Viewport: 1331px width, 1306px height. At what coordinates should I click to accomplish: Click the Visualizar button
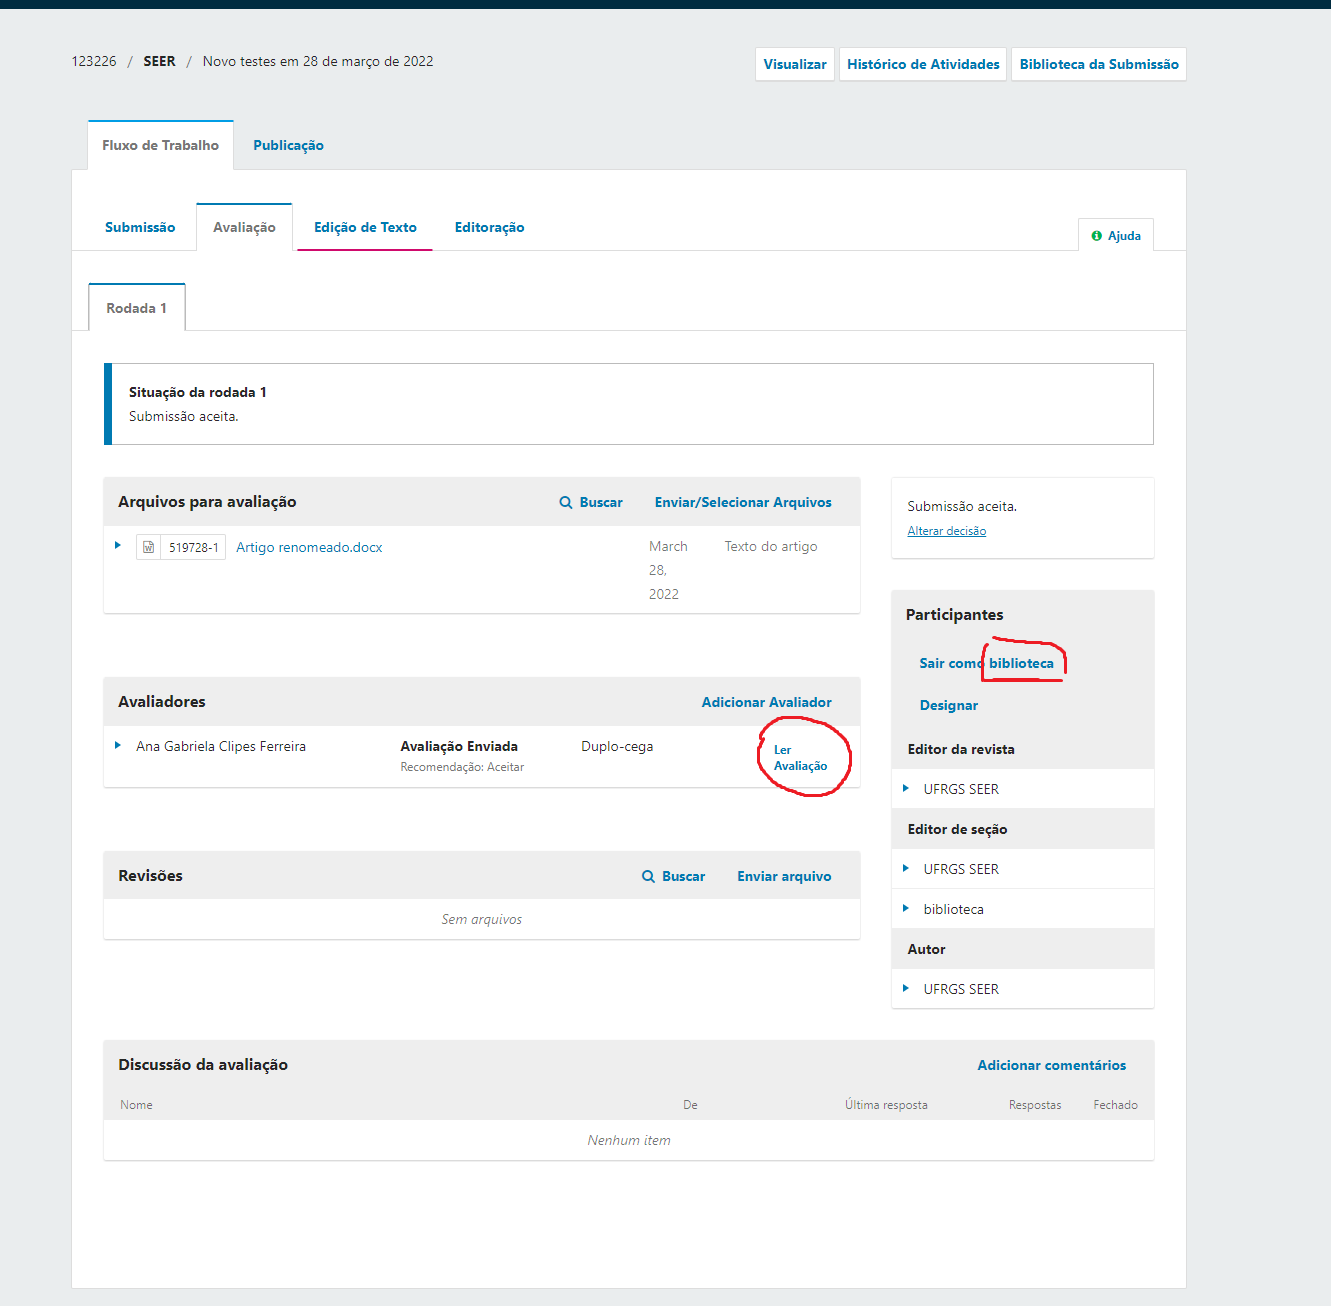(x=795, y=64)
